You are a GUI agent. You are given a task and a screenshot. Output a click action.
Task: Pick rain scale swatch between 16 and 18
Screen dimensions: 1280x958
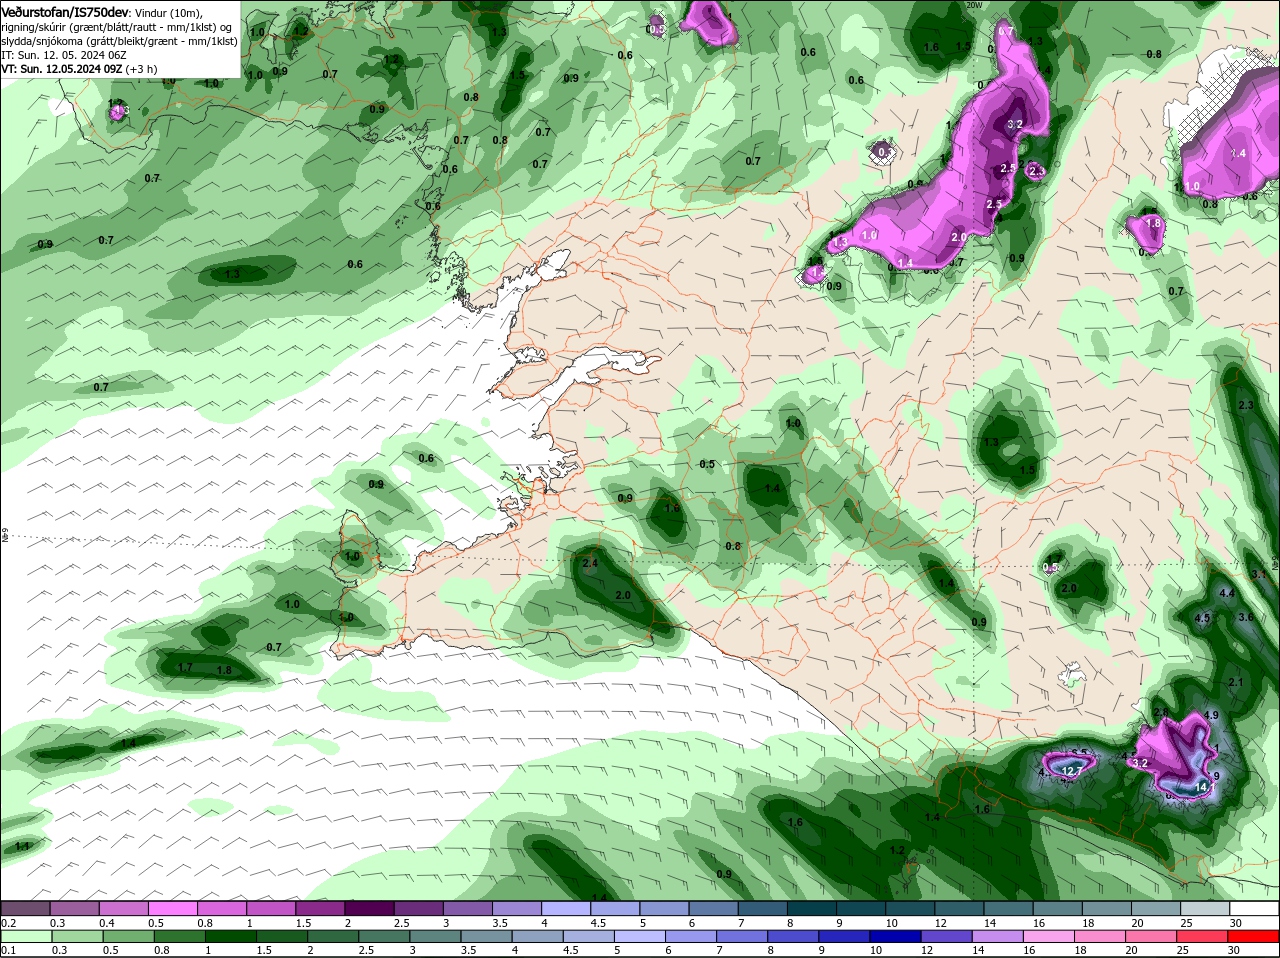point(1050,936)
